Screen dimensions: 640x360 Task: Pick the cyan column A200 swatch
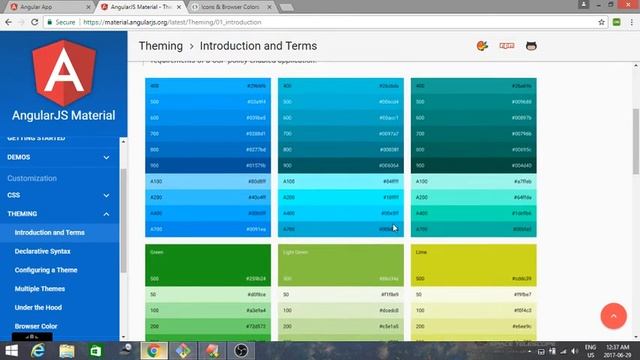340,197
